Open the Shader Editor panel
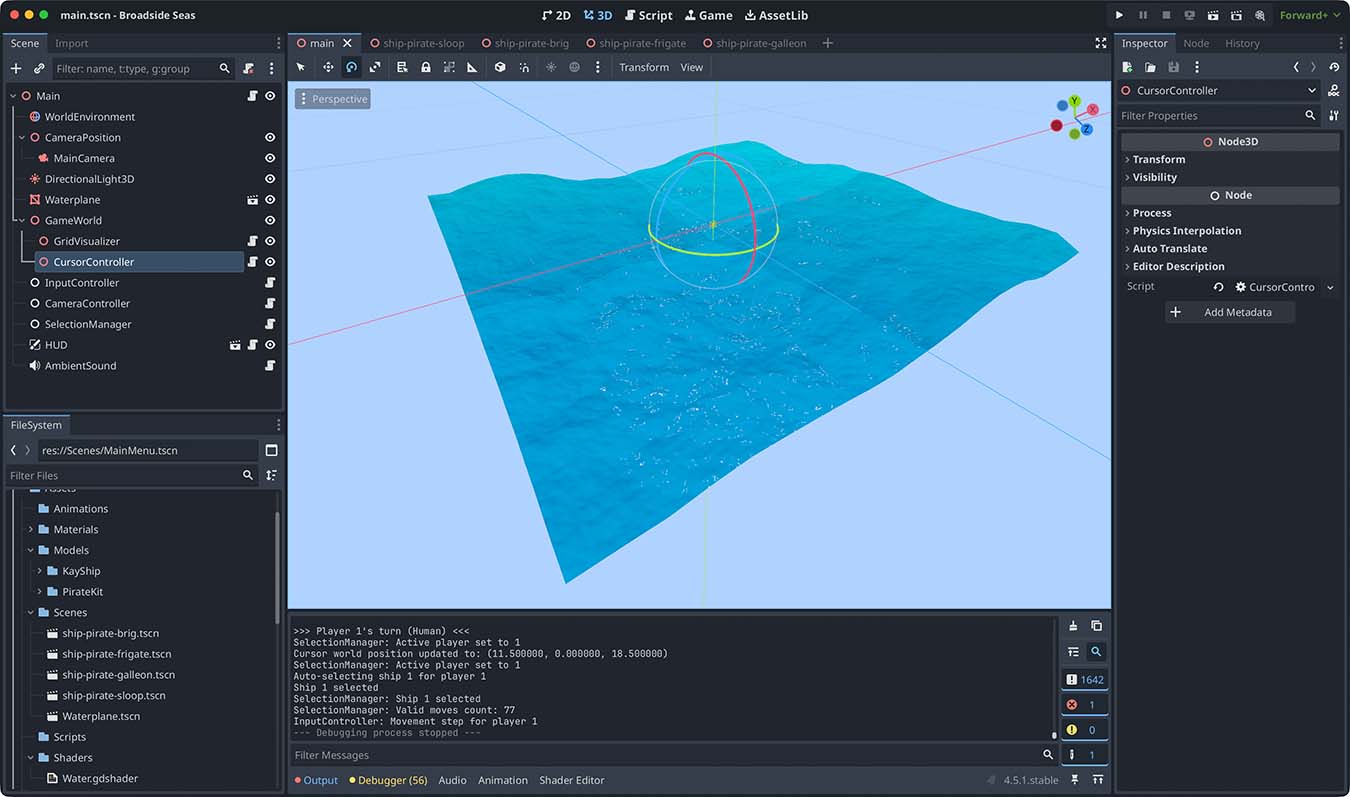 pyautogui.click(x=572, y=780)
